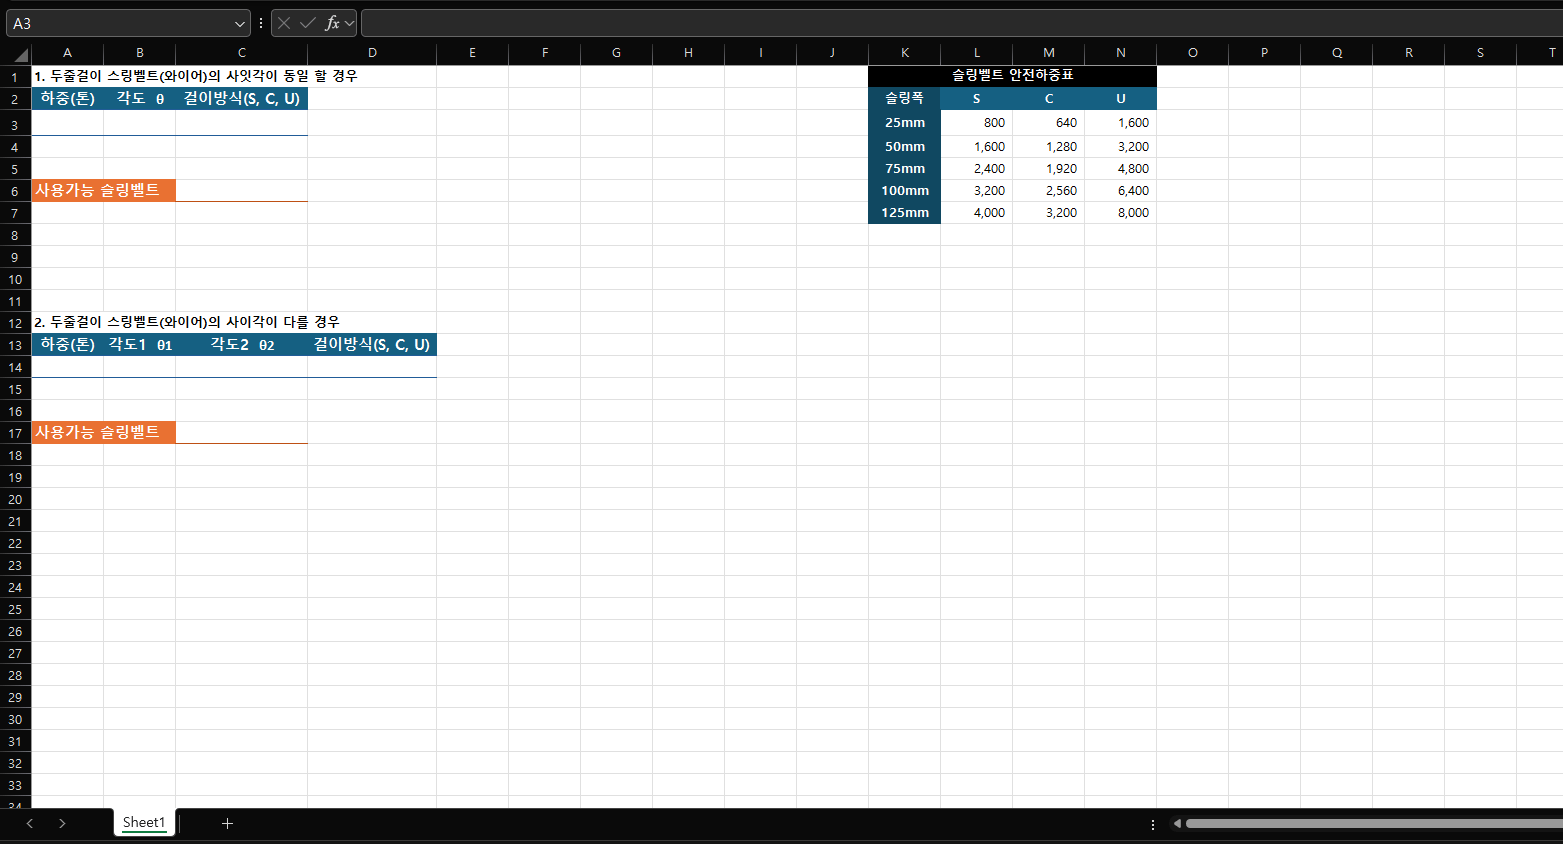Click the orange 사용가능 슬링벨트 cell in row 6
Image resolution: width=1563 pixels, height=844 pixels.
pos(103,190)
